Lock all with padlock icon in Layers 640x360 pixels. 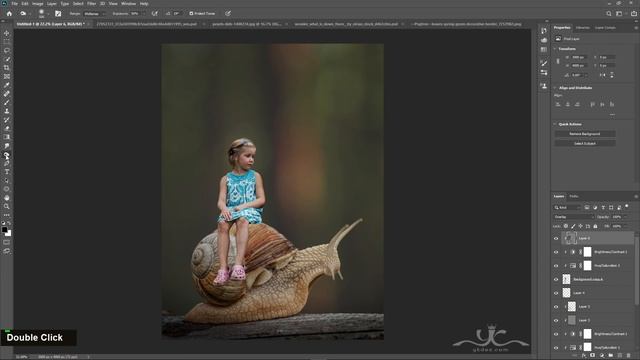click(595, 226)
